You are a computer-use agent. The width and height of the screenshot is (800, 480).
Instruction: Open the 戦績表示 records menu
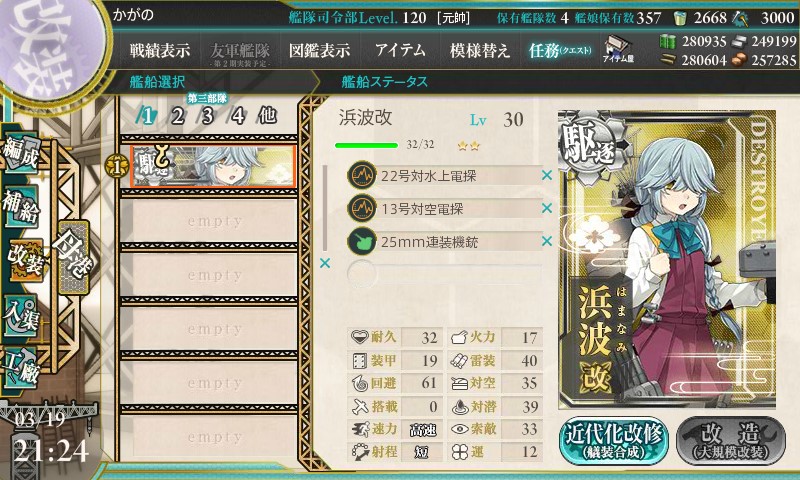click(160, 50)
